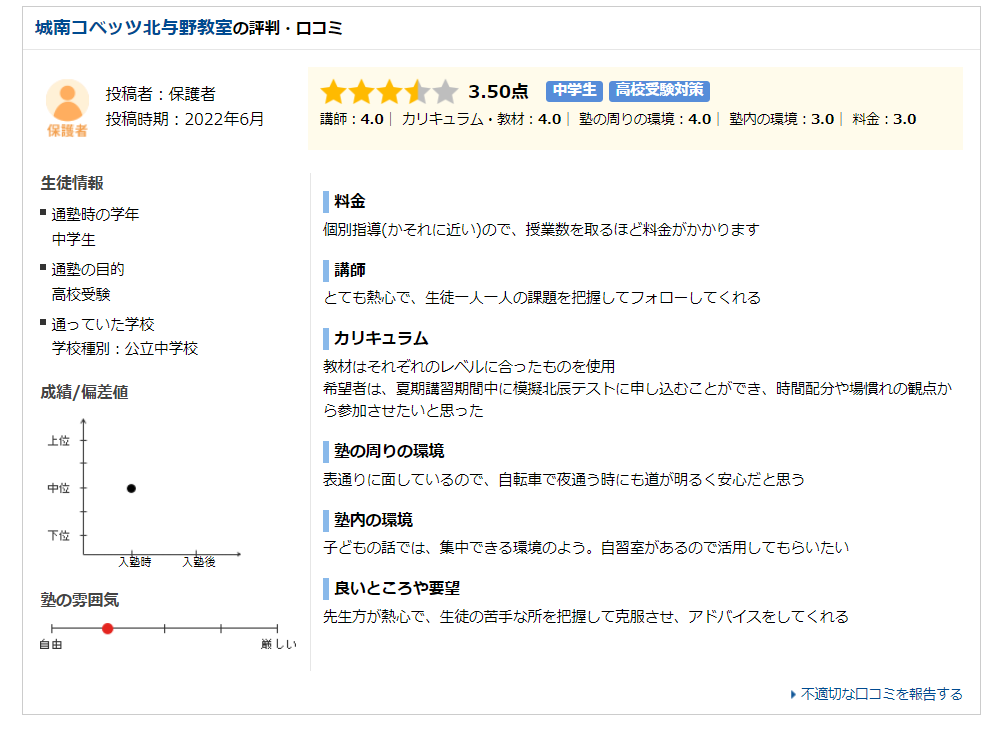The height and width of the screenshot is (730, 996).
Task: Click the 入塾後 axis label
Action: click(199, 562)
